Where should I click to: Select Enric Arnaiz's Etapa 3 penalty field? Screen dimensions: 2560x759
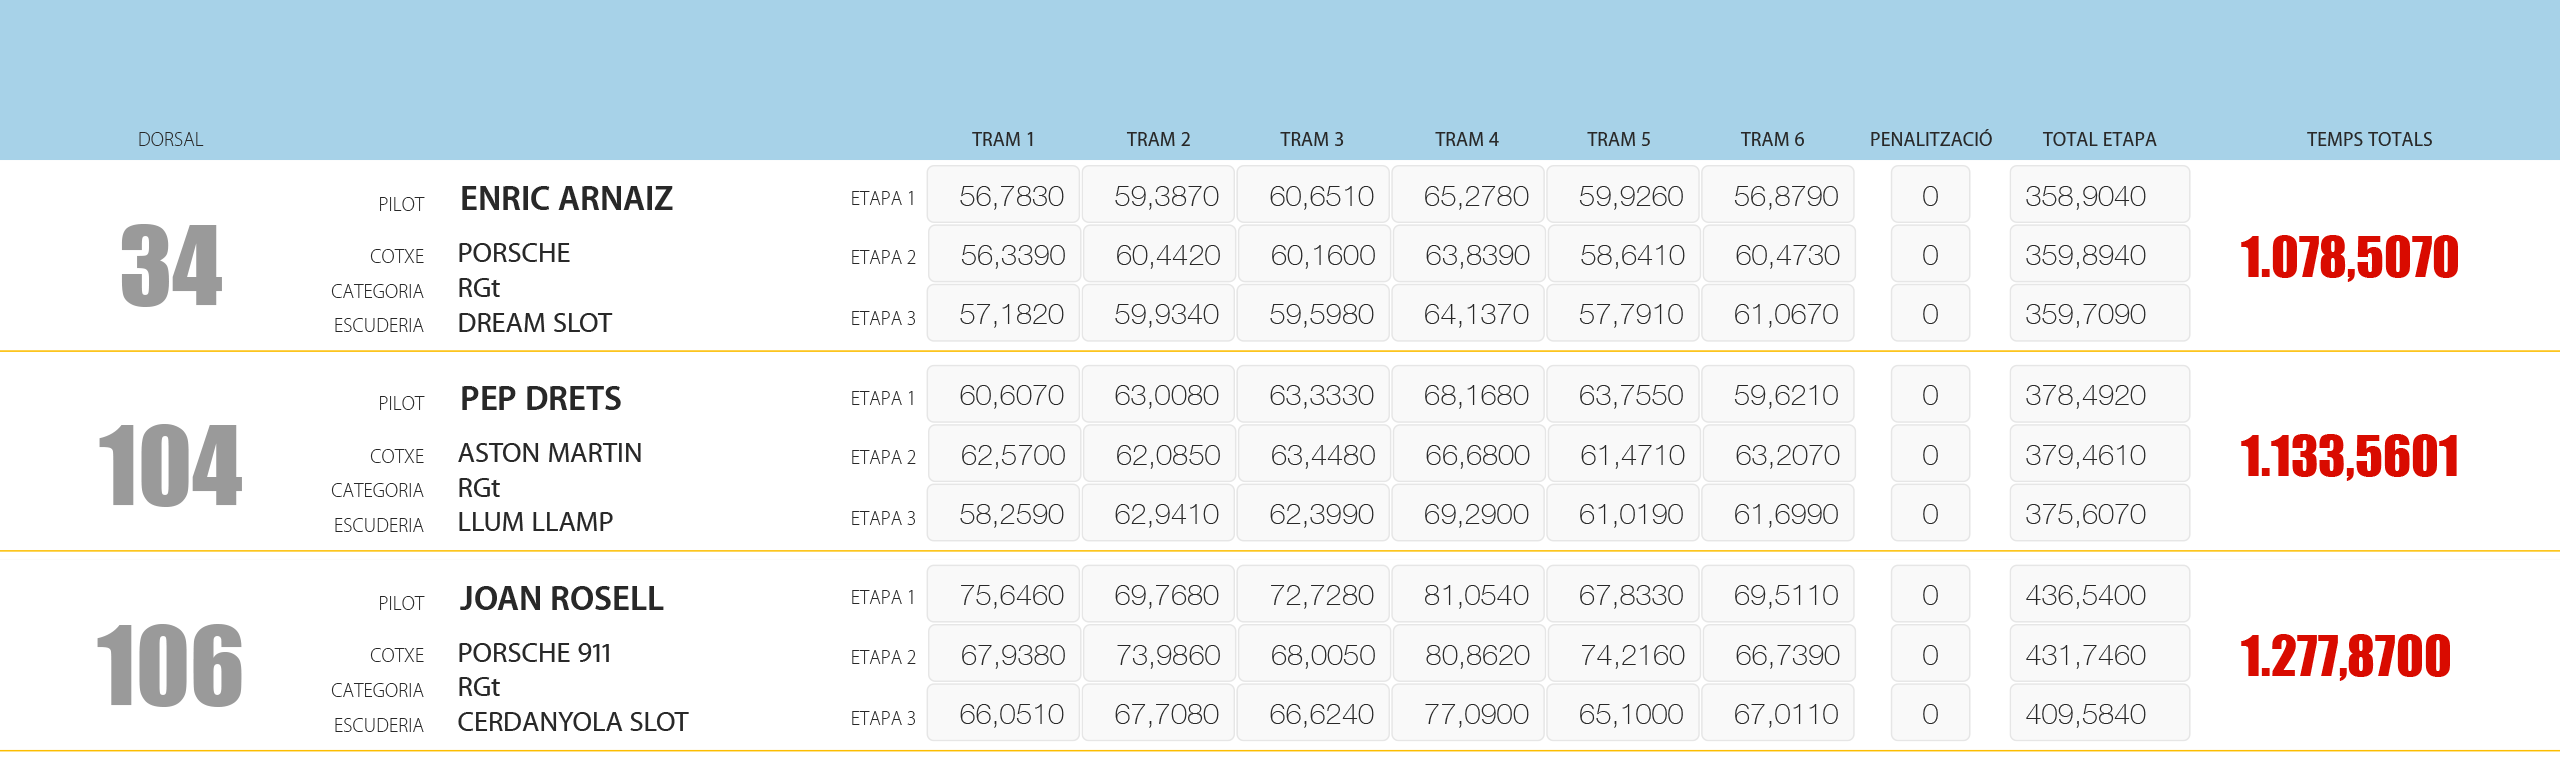tap(1930, 314)
